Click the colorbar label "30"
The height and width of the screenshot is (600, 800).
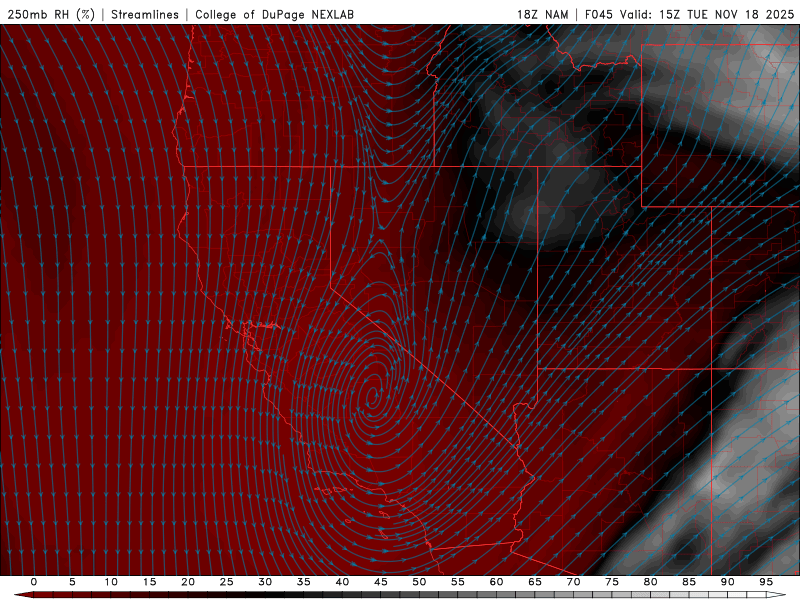coord(265,582)
